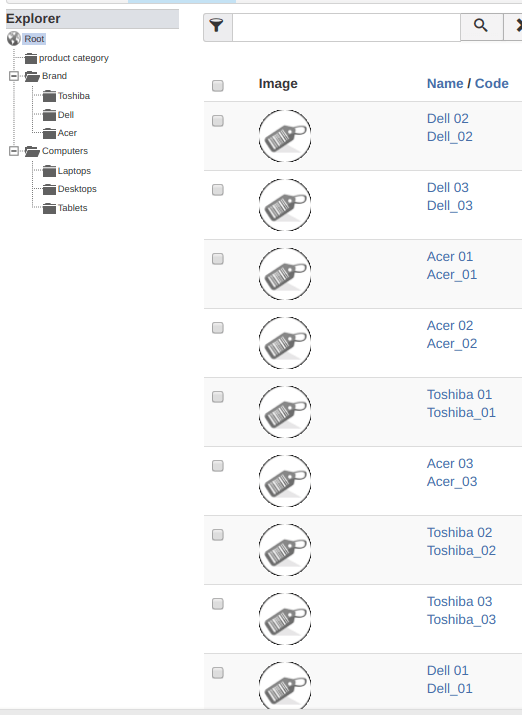Sort by the Code column header

click(x=492, y=83)
